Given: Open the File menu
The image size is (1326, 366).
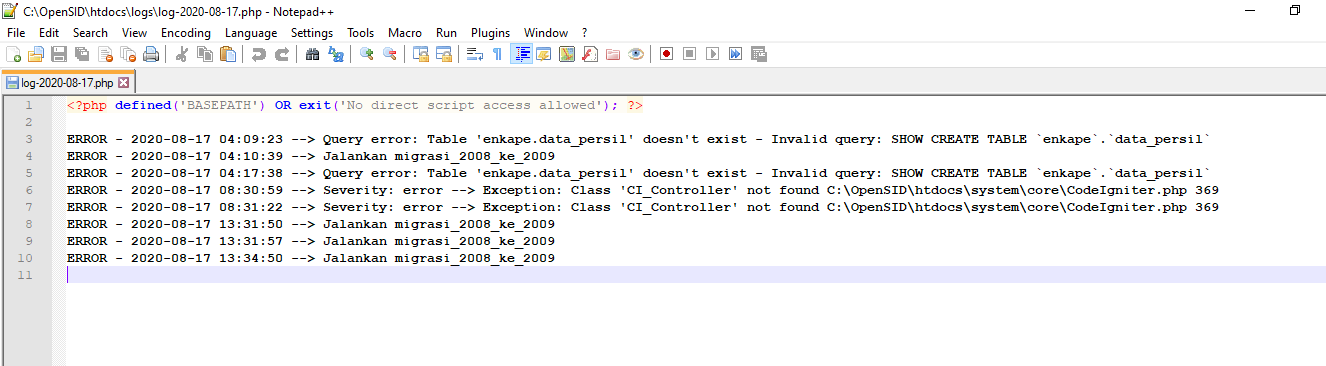Looking at the screenshot, I should click(x=16, y=33).
